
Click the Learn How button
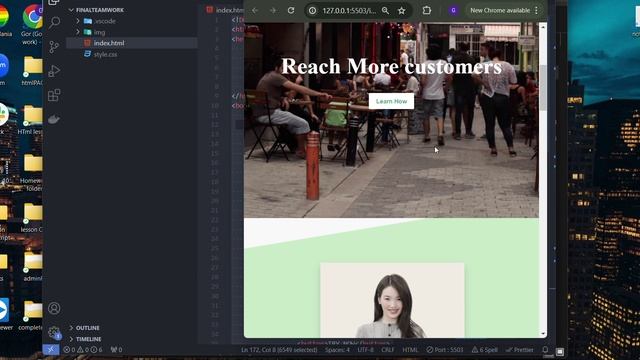pos(391,101)
